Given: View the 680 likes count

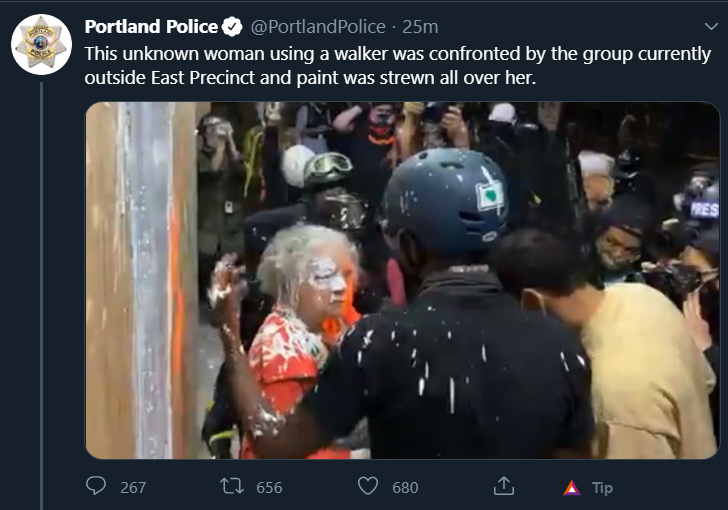Looking at the screenshot, I should (405, 487).
